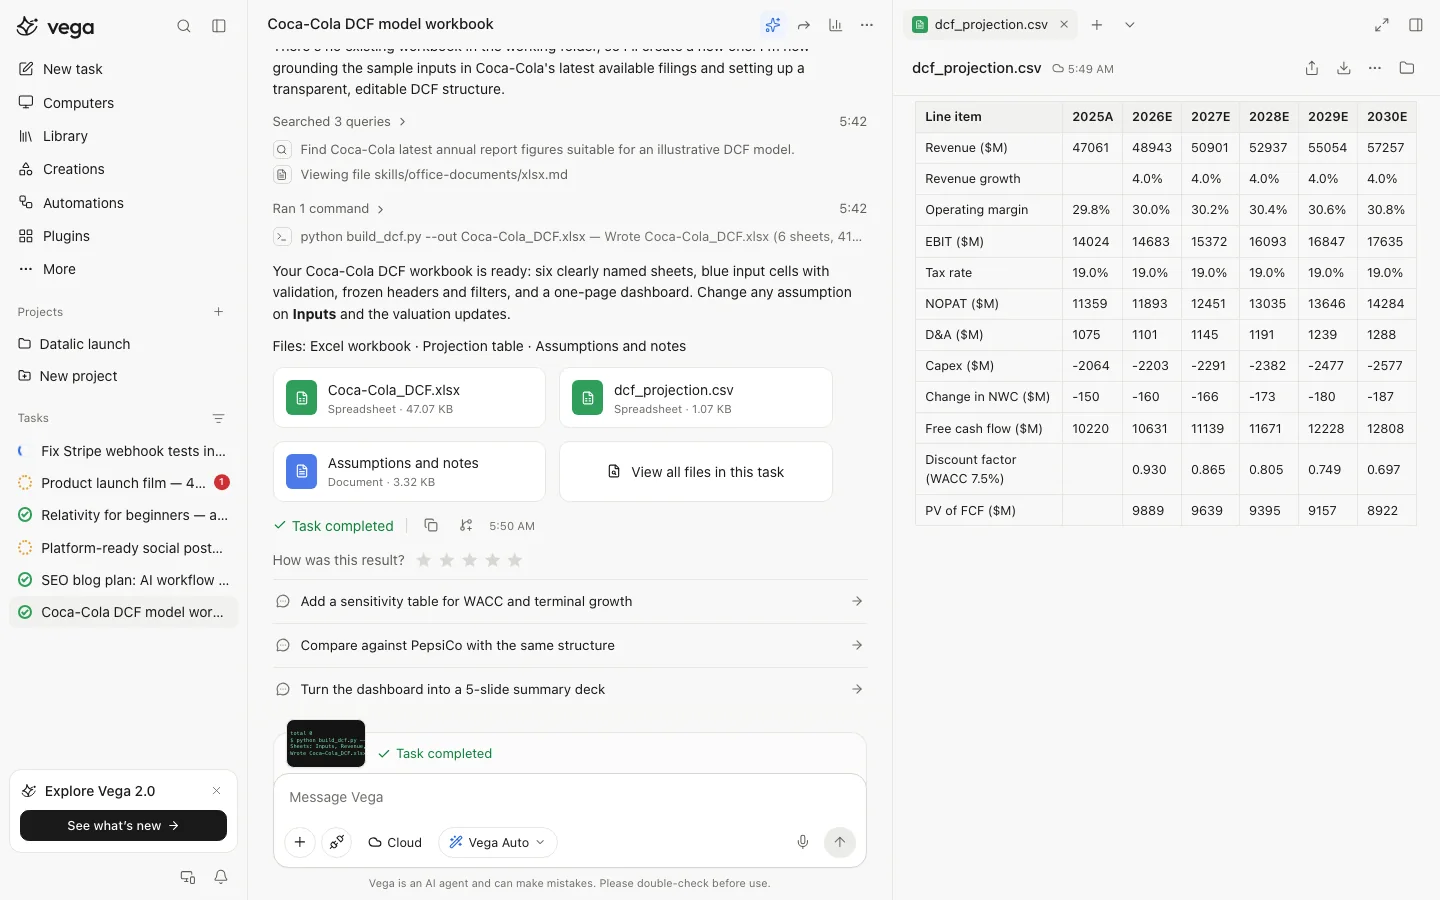Rate the result with the fifth star

515,560
